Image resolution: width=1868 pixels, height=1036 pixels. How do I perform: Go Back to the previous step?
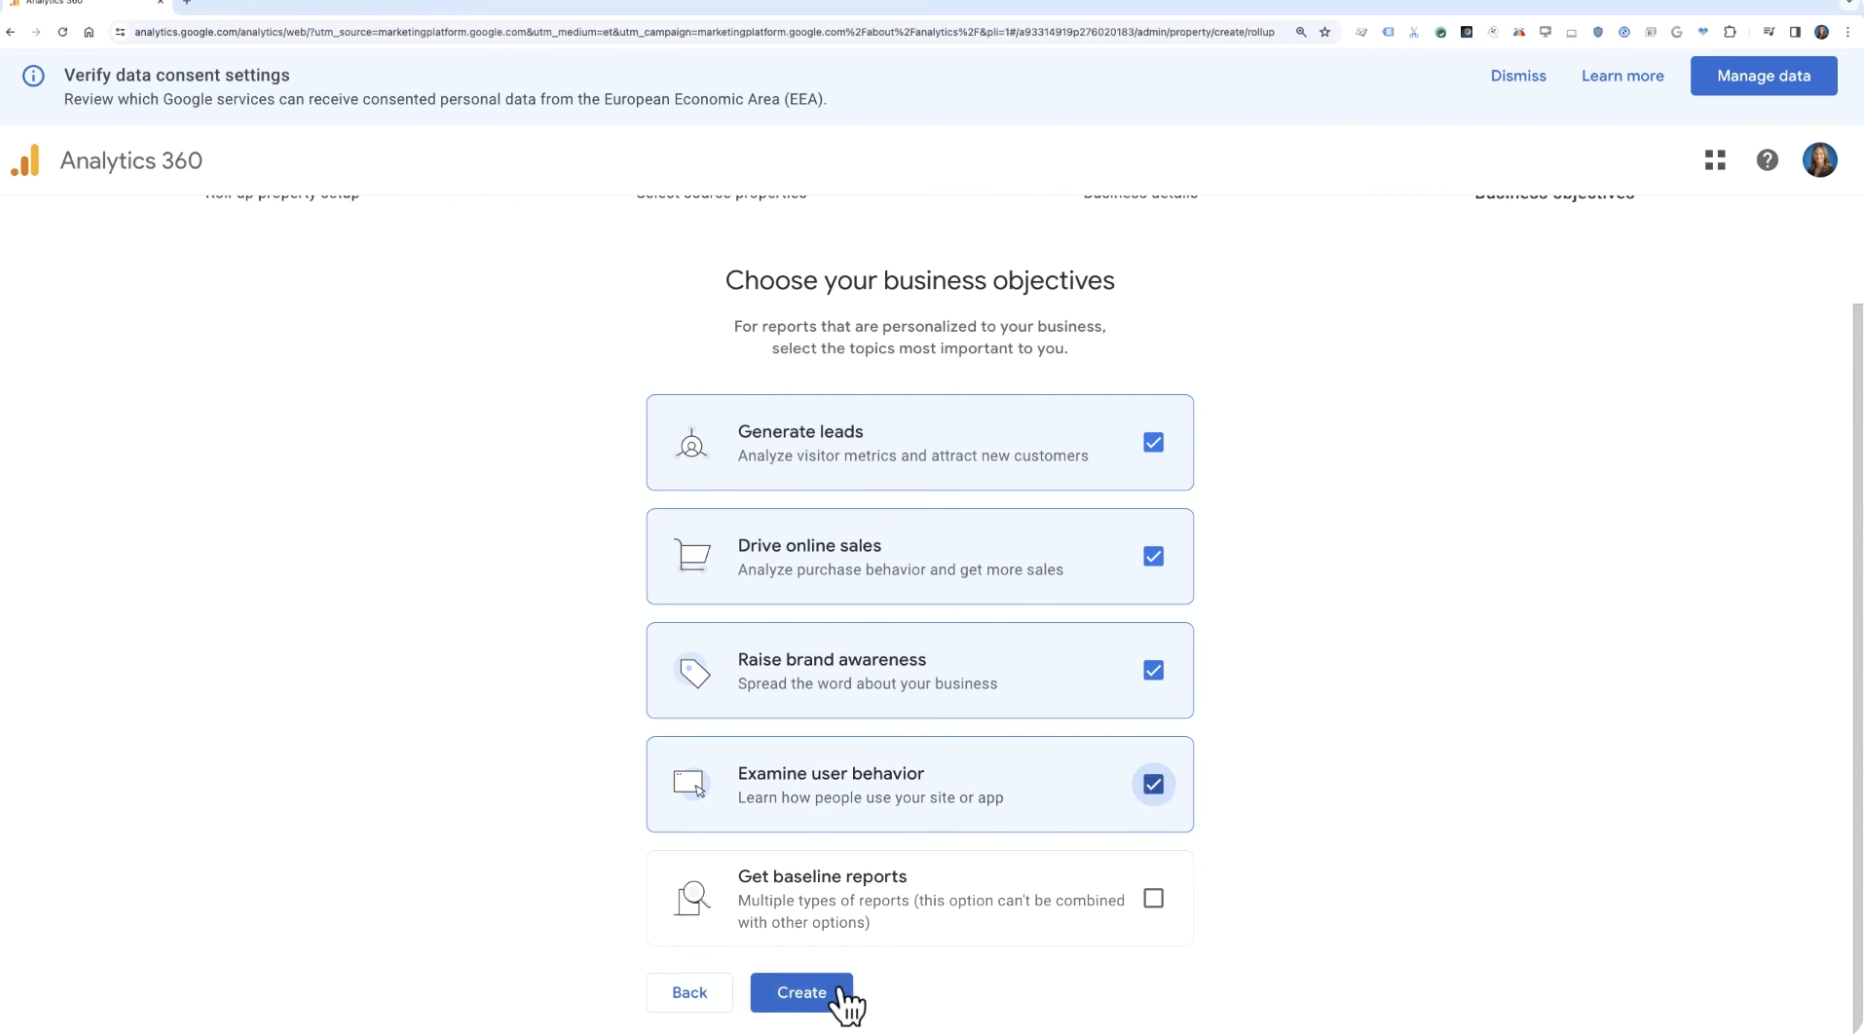(x=691, y=994)
